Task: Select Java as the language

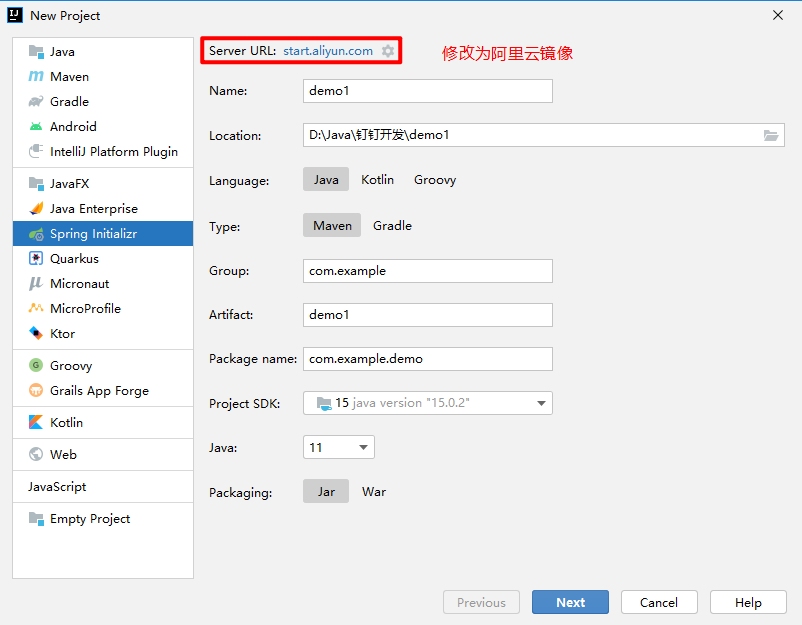Action: click(326, 180)
